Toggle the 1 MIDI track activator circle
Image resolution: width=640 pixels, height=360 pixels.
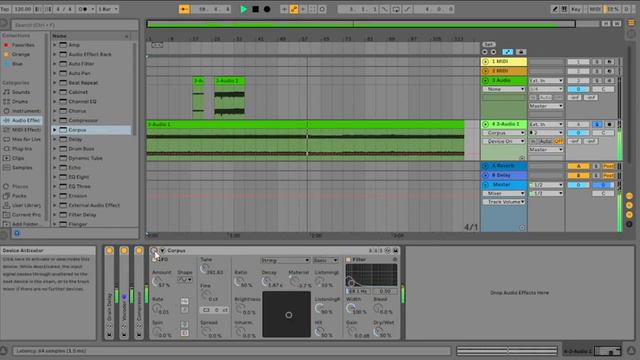click(x=485, y=62)
